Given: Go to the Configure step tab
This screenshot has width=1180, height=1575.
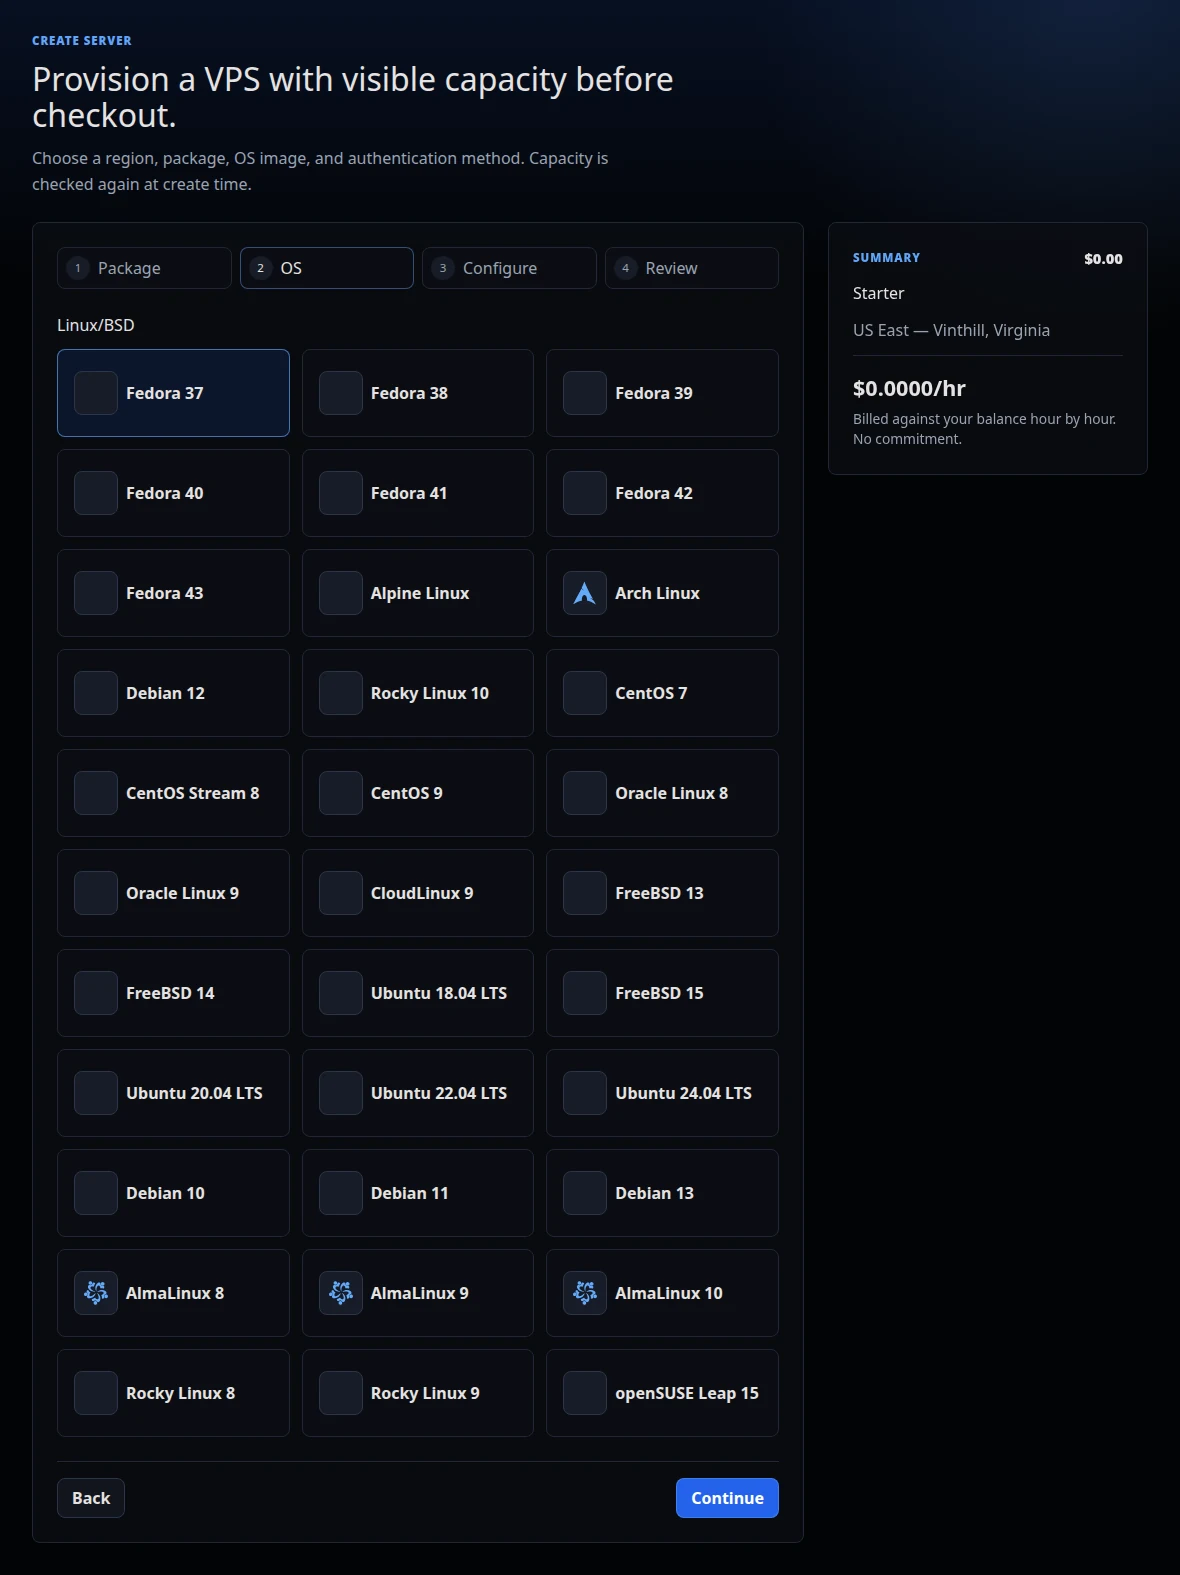Looking at the screenshot, I should (509, 268).
